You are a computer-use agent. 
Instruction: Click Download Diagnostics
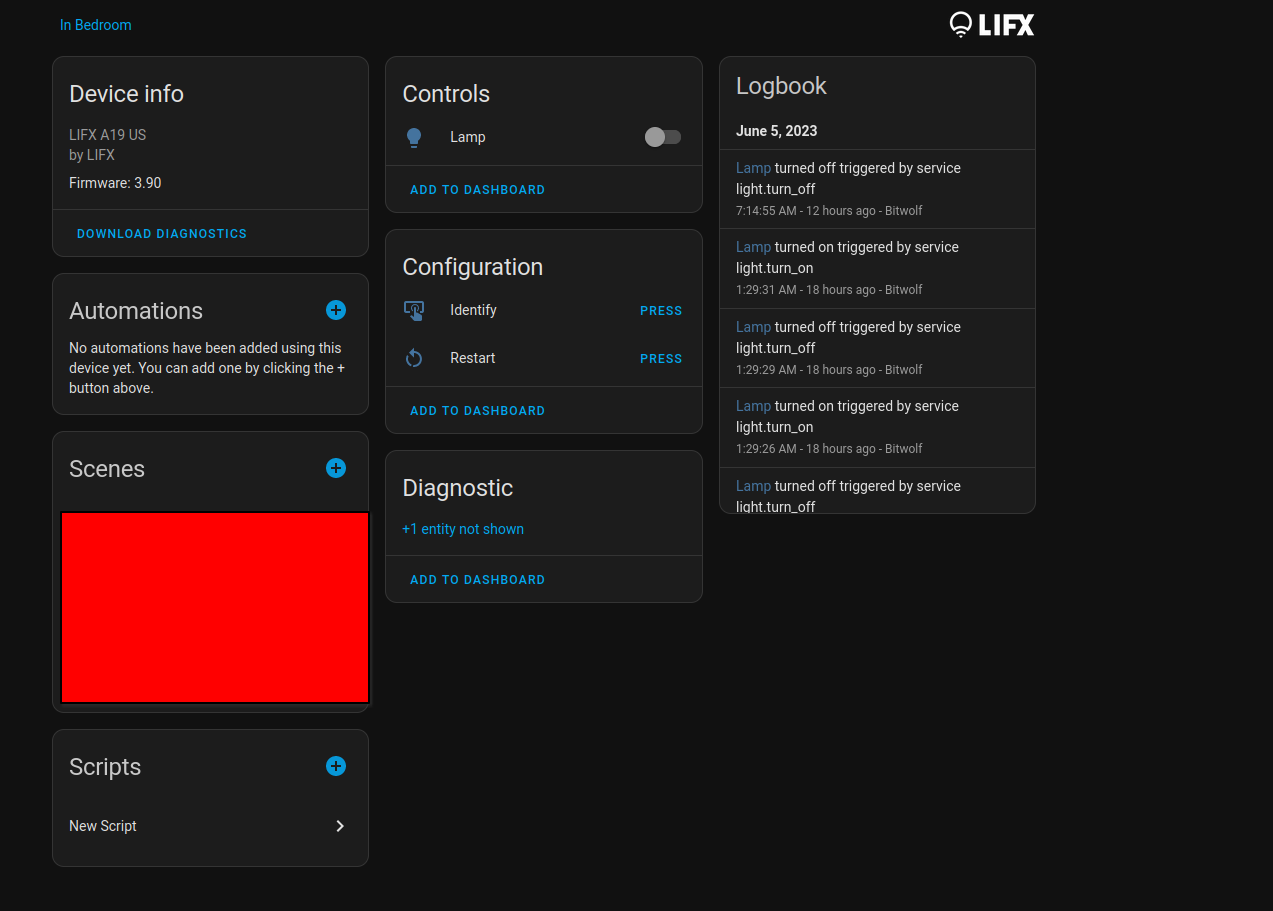coord(161,233)
